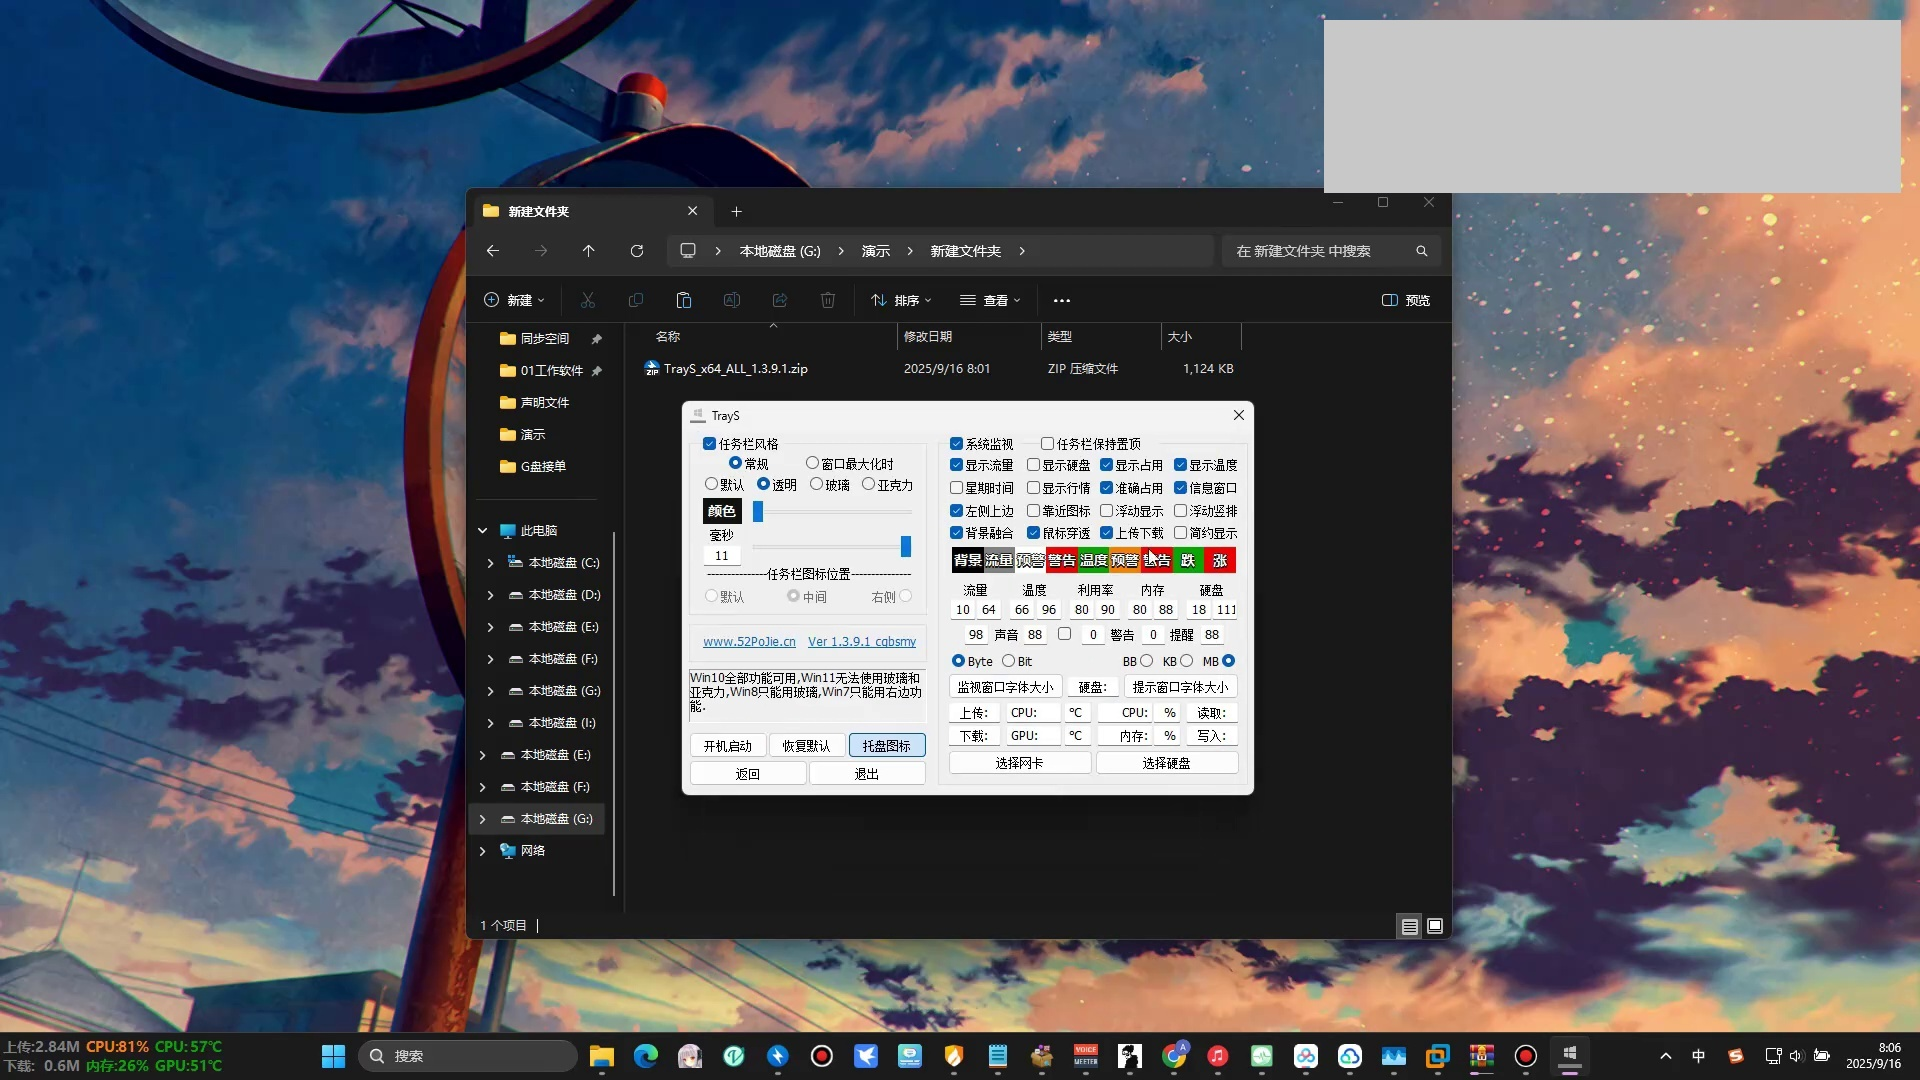The height and width of the screenshot is (1080, 1920).
Task: Click the 恢复默认 button
Action: point(806,746)
